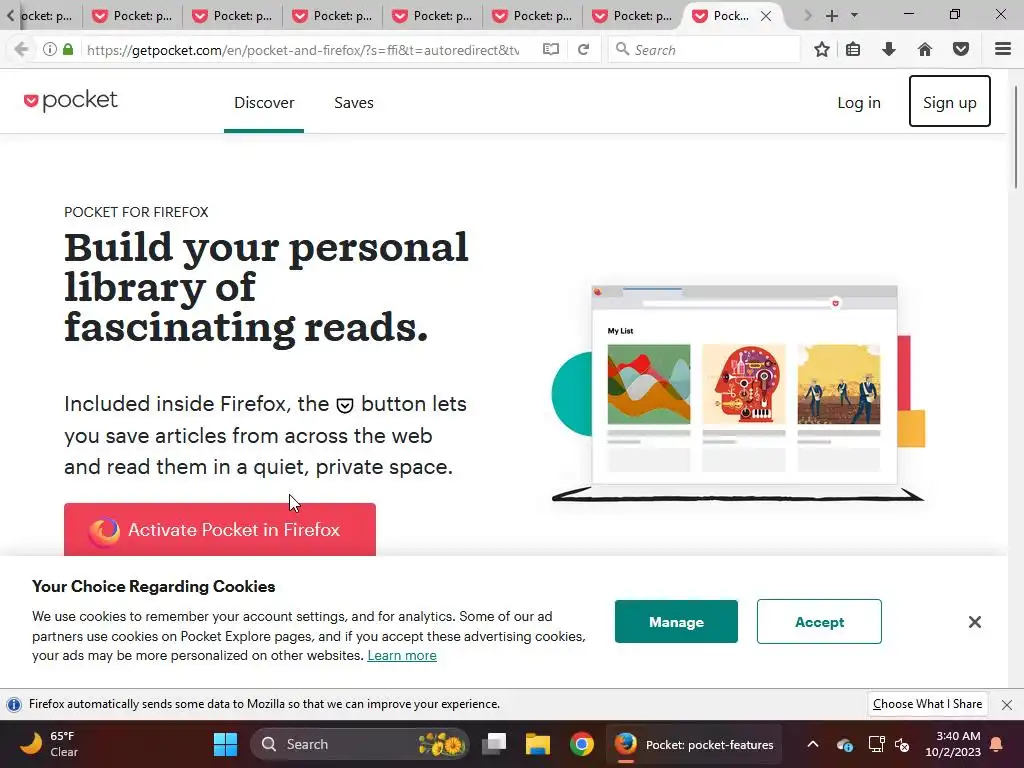Close the Firefox data notification bar
1024x768 pixels.
pos(1007,705)
